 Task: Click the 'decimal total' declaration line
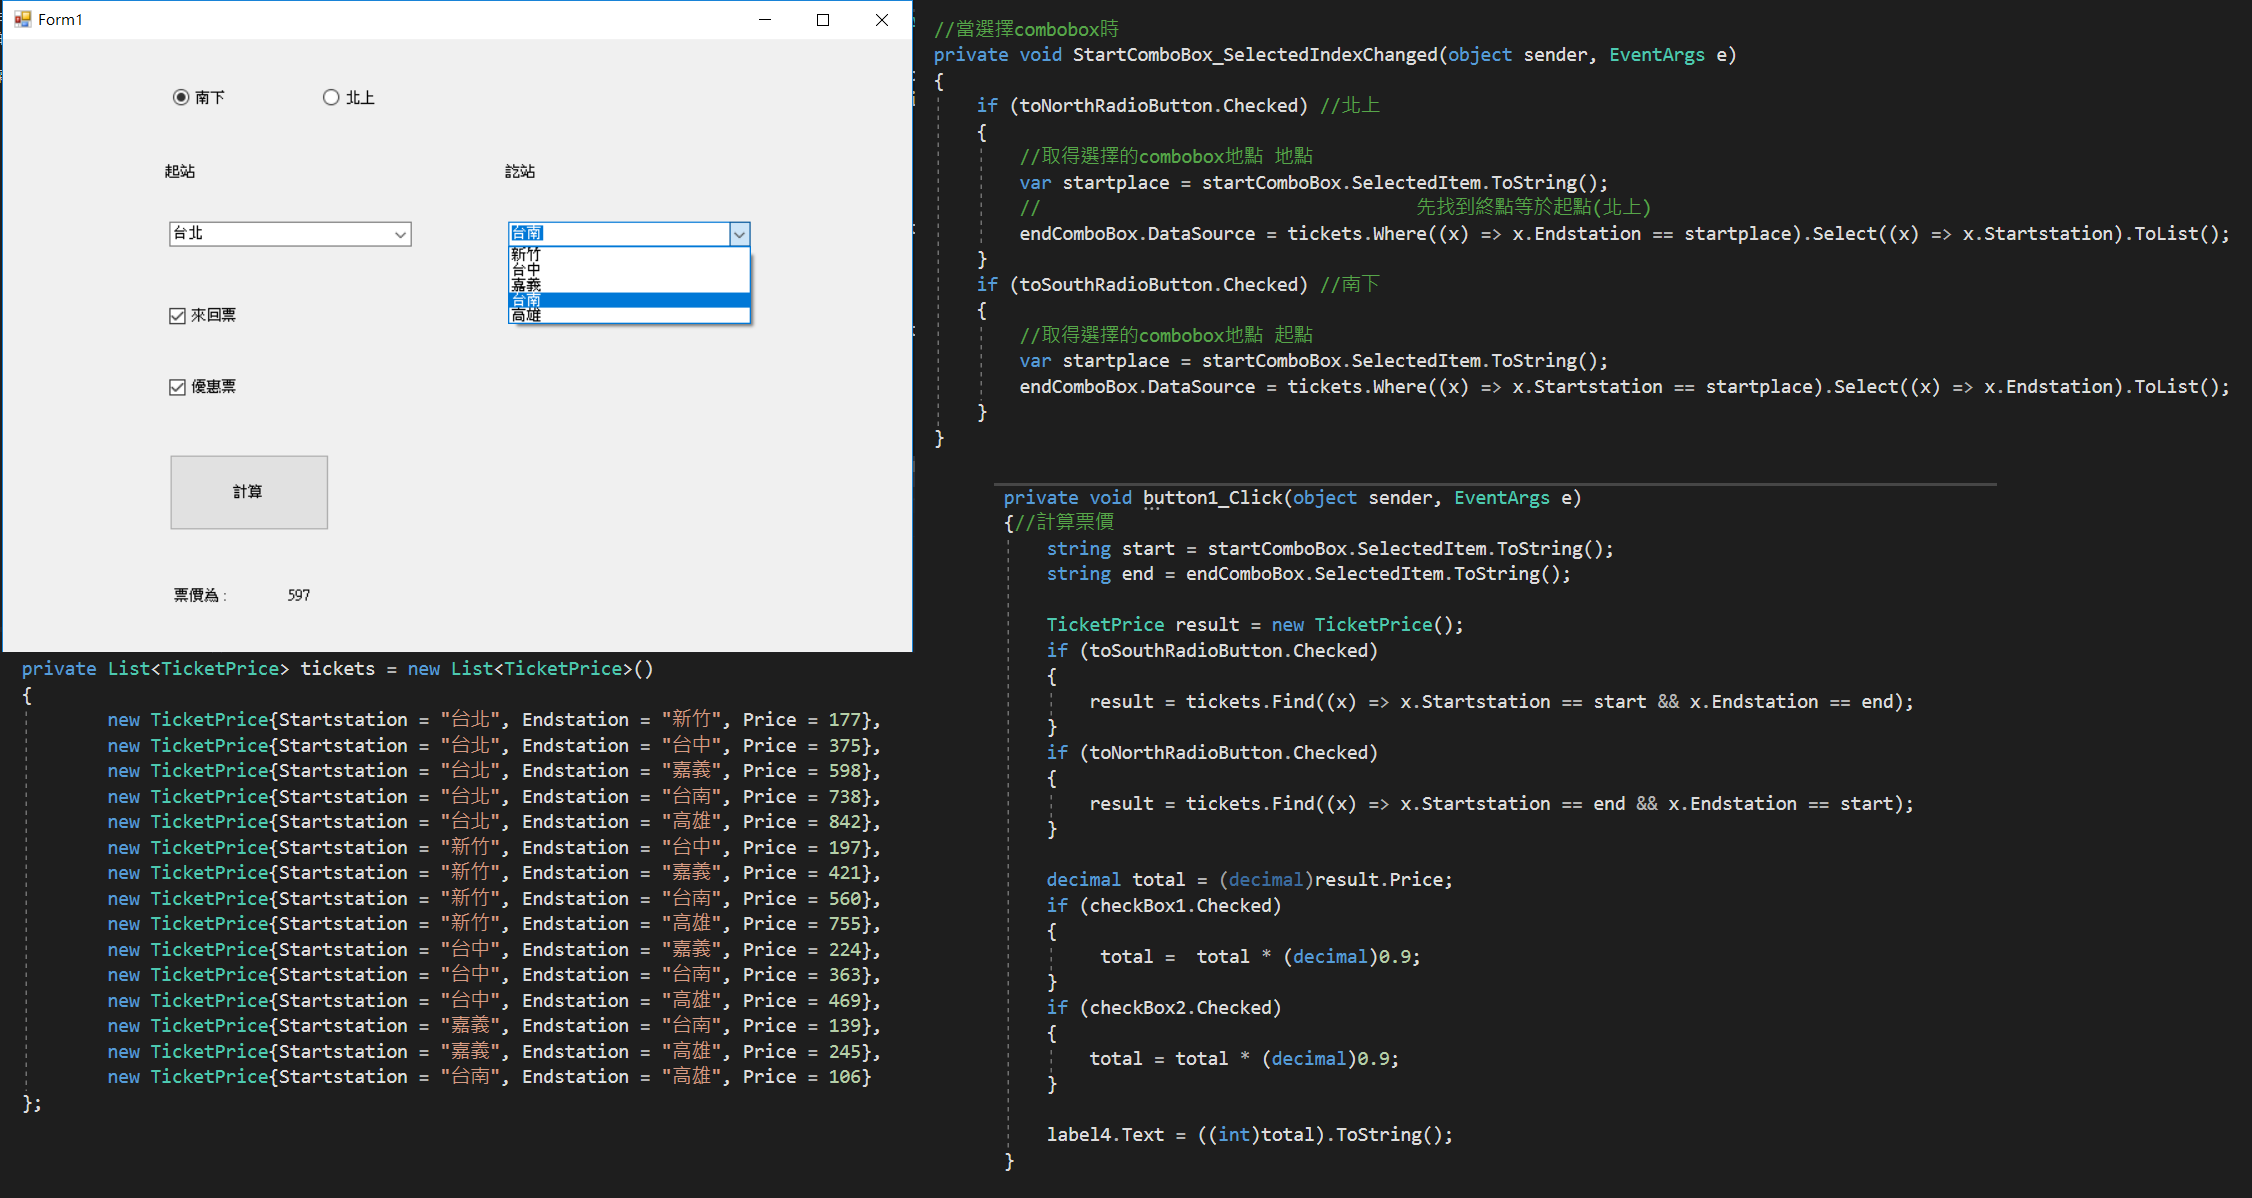[x=1250, y=880]
